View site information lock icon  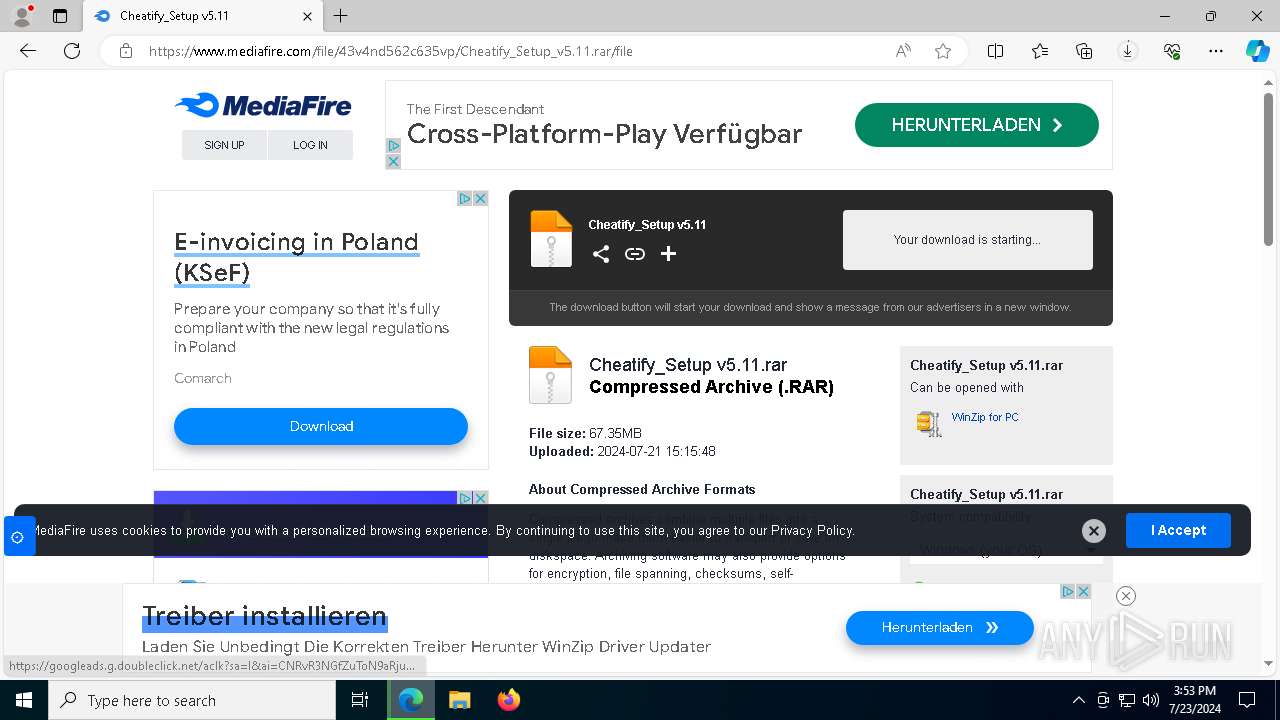click(x=126, y=51)
